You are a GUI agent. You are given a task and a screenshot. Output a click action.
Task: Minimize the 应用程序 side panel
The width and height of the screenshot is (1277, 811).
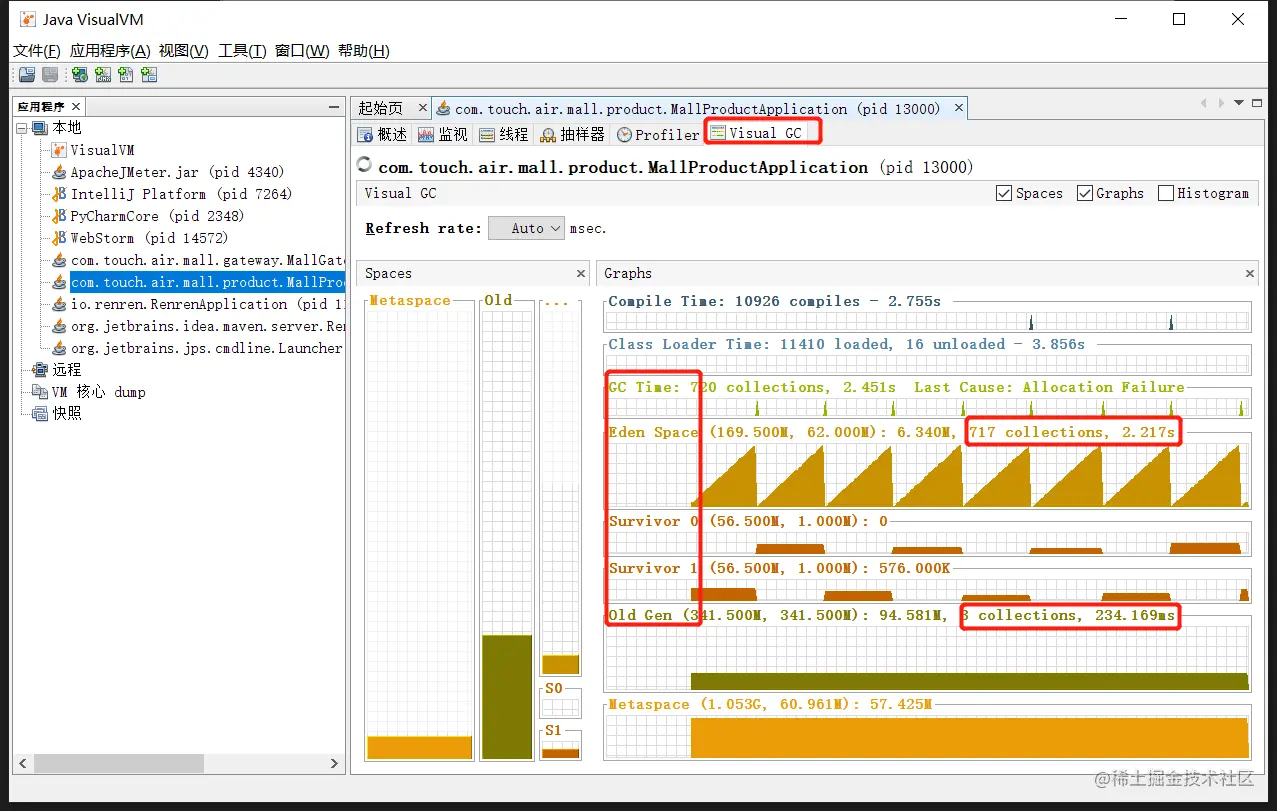point(334,107)
